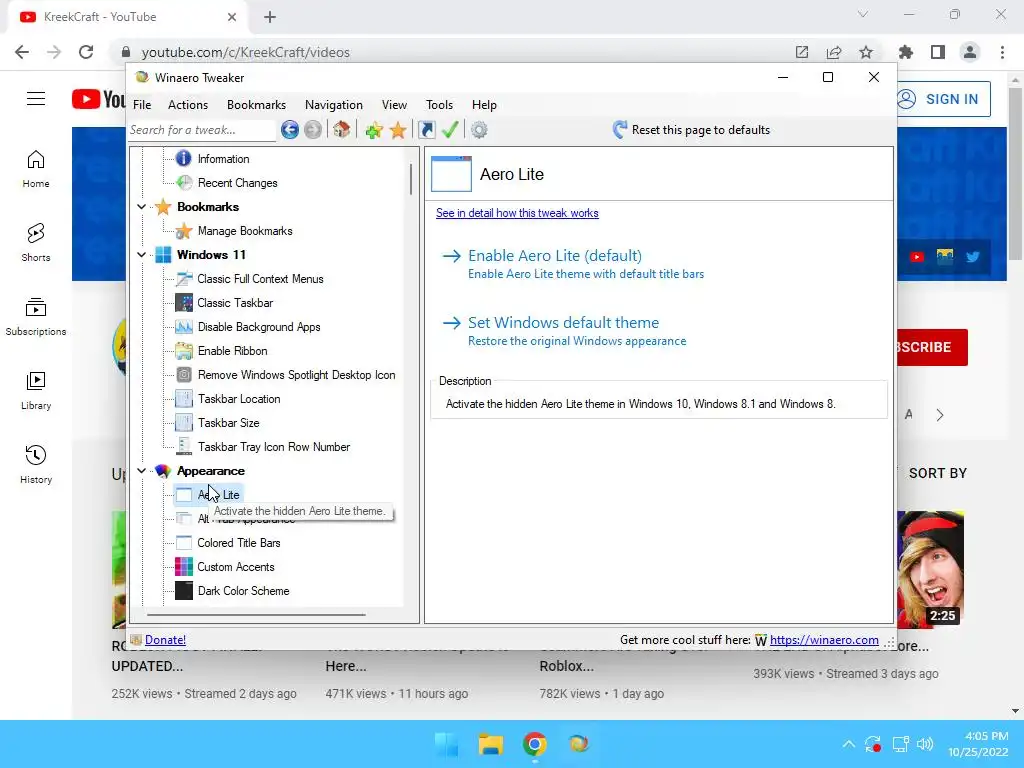1024x768 pixels.
Task: Go to Winaero Tweaker home page icon
Action: coord(342,129)
